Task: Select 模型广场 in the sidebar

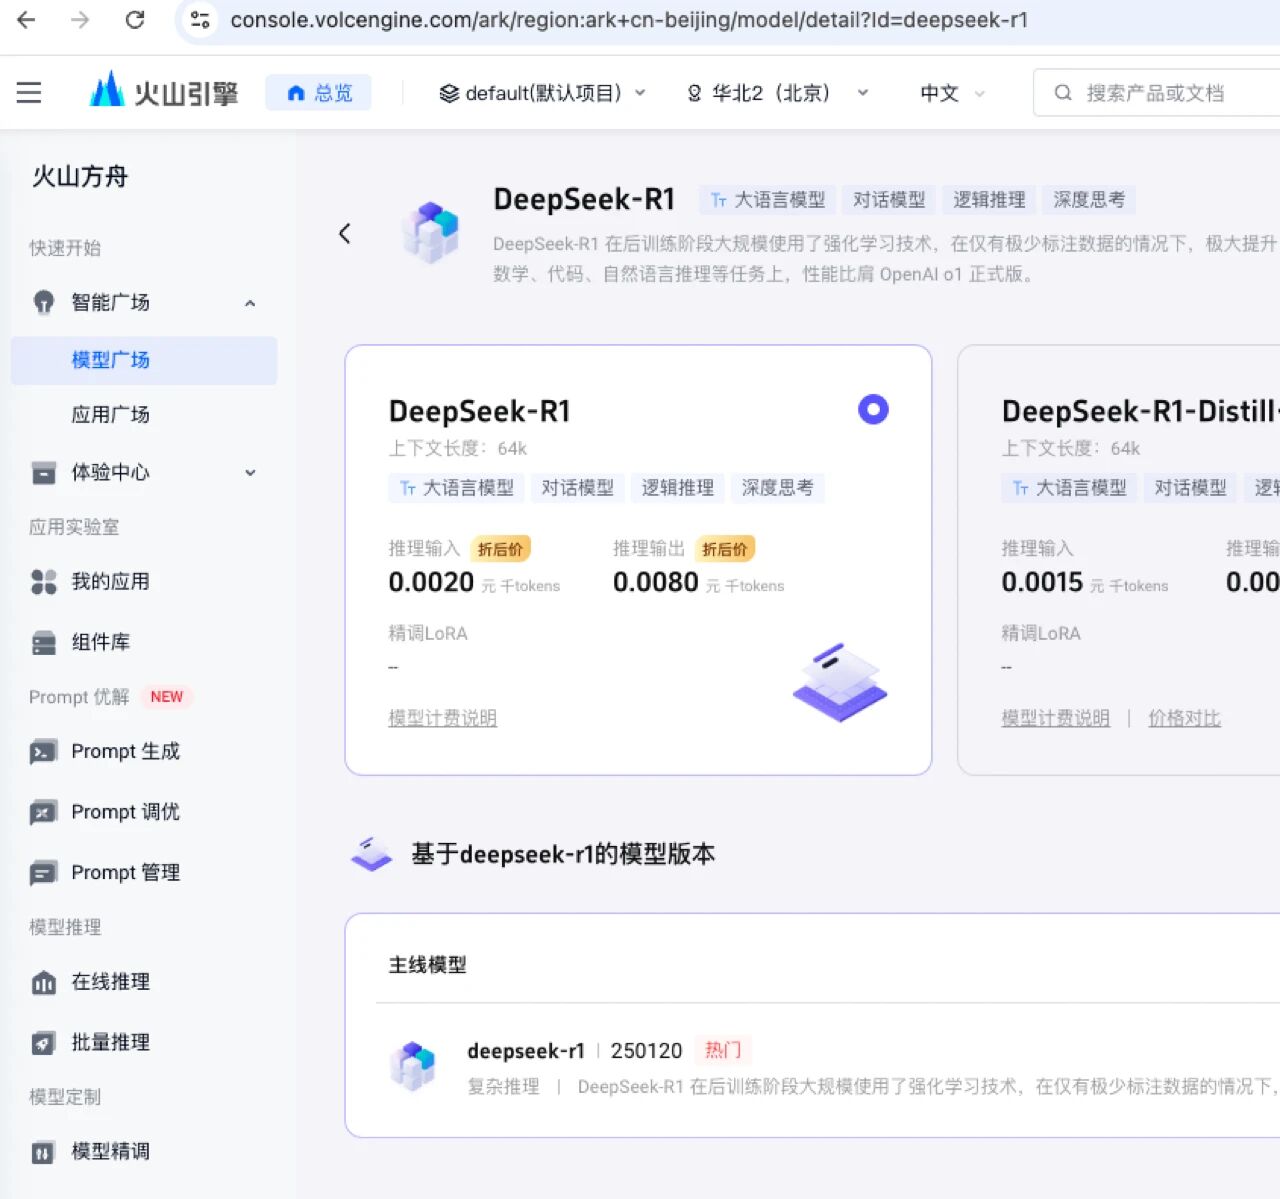Action: pos(144,360)
